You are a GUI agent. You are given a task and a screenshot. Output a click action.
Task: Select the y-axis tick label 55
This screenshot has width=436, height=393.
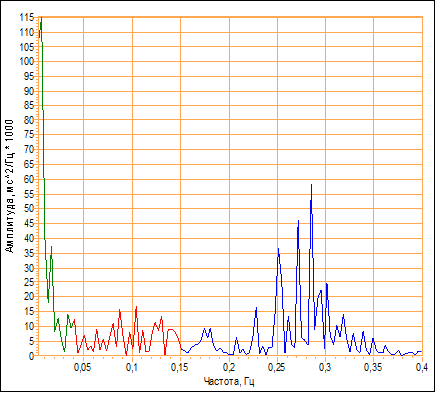29,194
